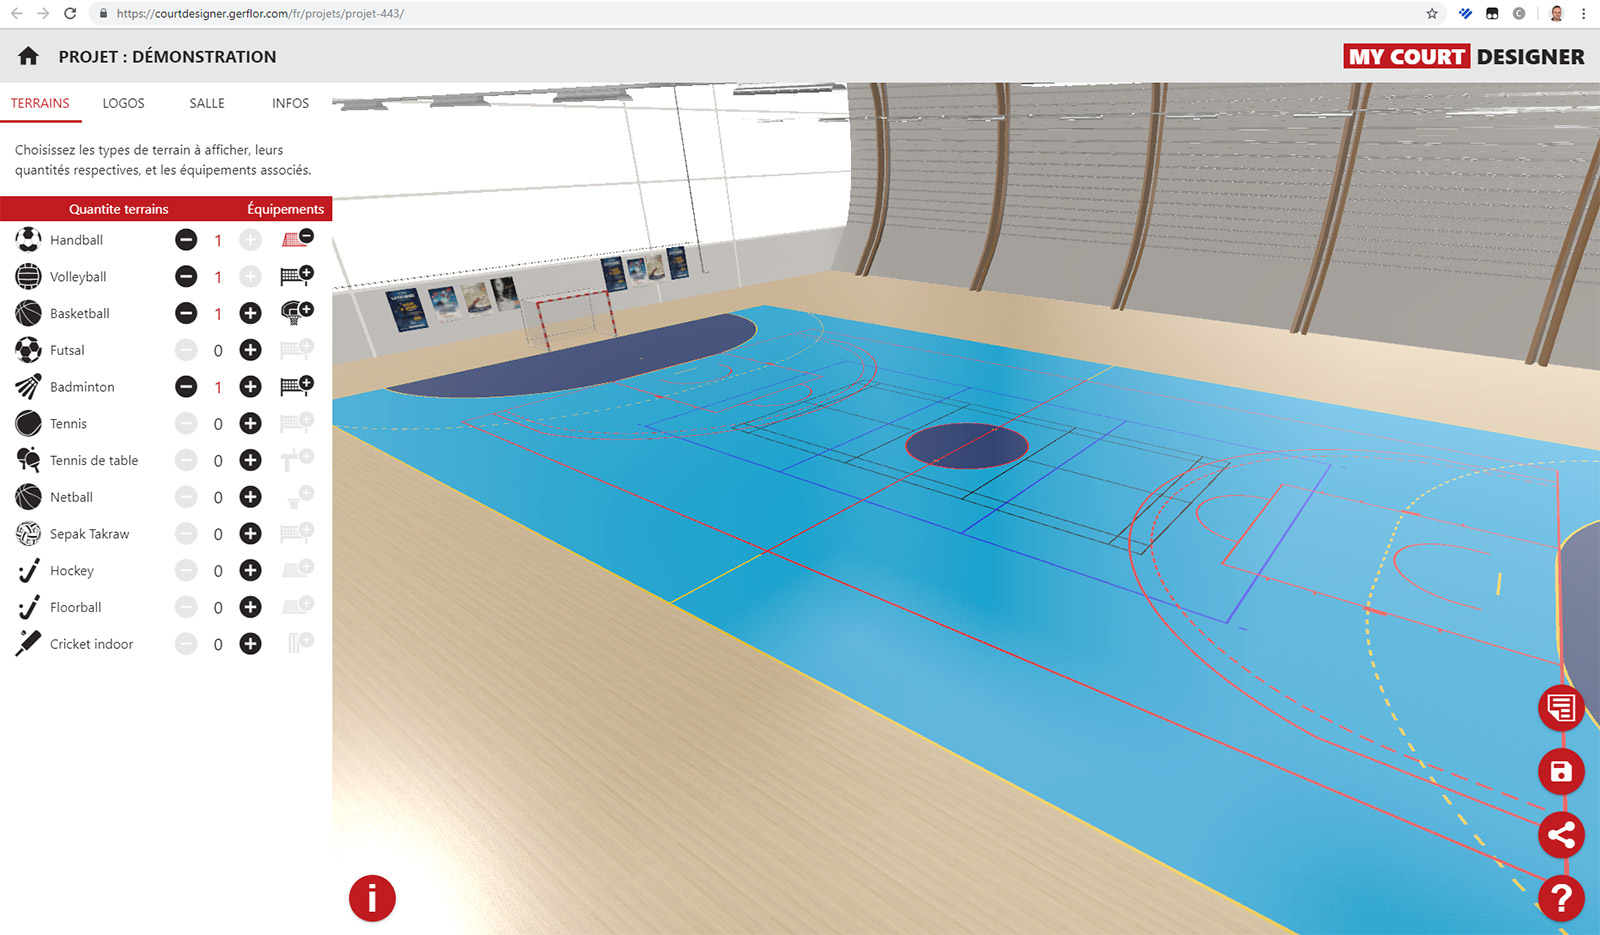Add badminton net equipment
The width and height of the screenshot is (1600, 935).
(297, 386)
